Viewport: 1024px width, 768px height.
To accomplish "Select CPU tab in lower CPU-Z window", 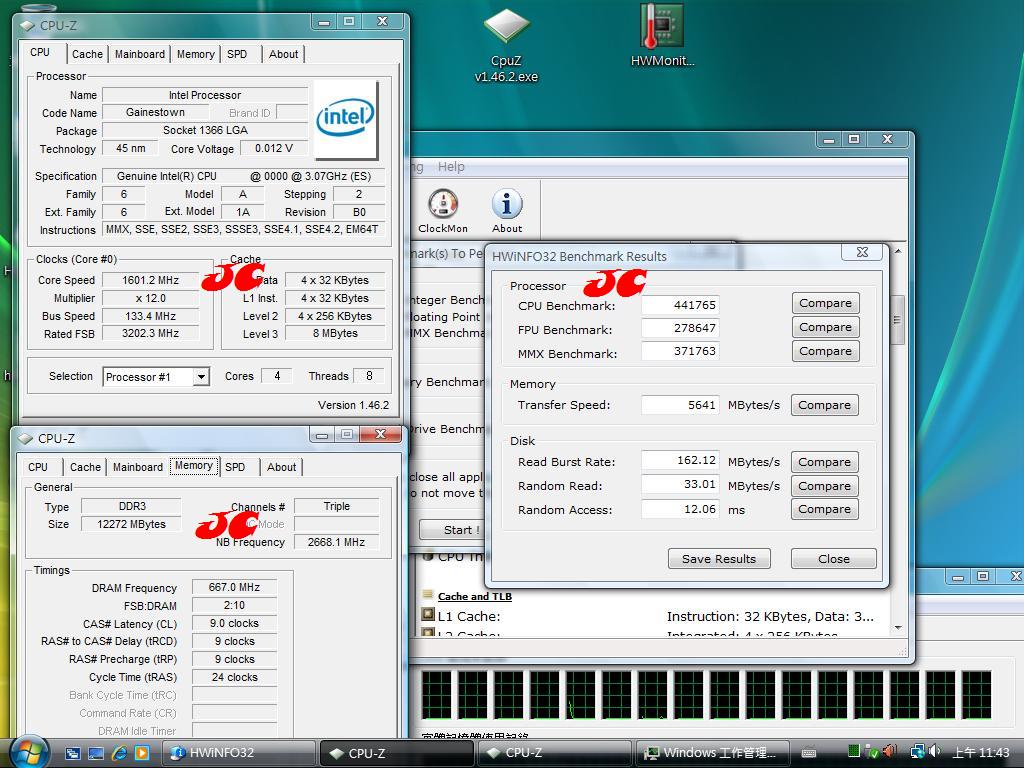I will click(x=38, y=467).
